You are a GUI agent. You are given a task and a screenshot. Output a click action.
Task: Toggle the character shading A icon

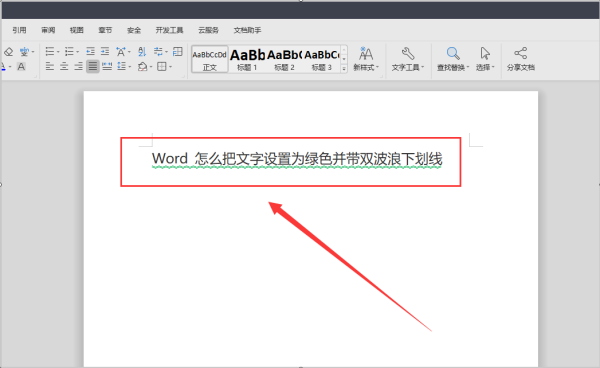(x=21, y=67)
